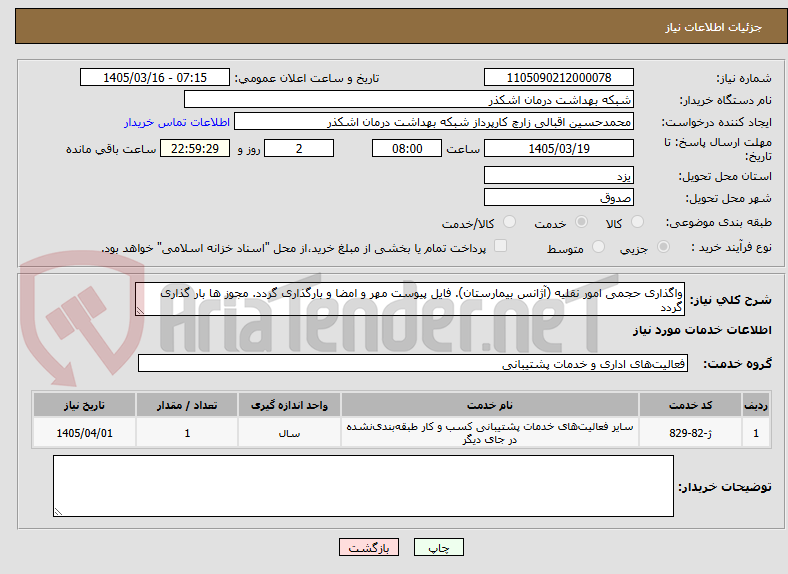
Task: Click the request creator field محمدحسین اقبالی
Action: click(x=434, y=122)
